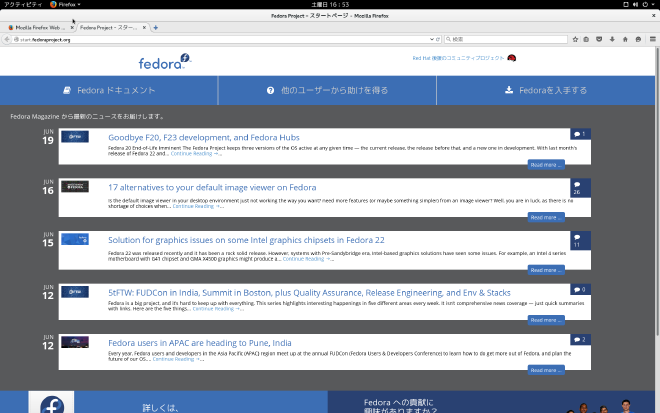Focus the 検索 search field
The width and height of the screenshot is (660, 413).
505,39
